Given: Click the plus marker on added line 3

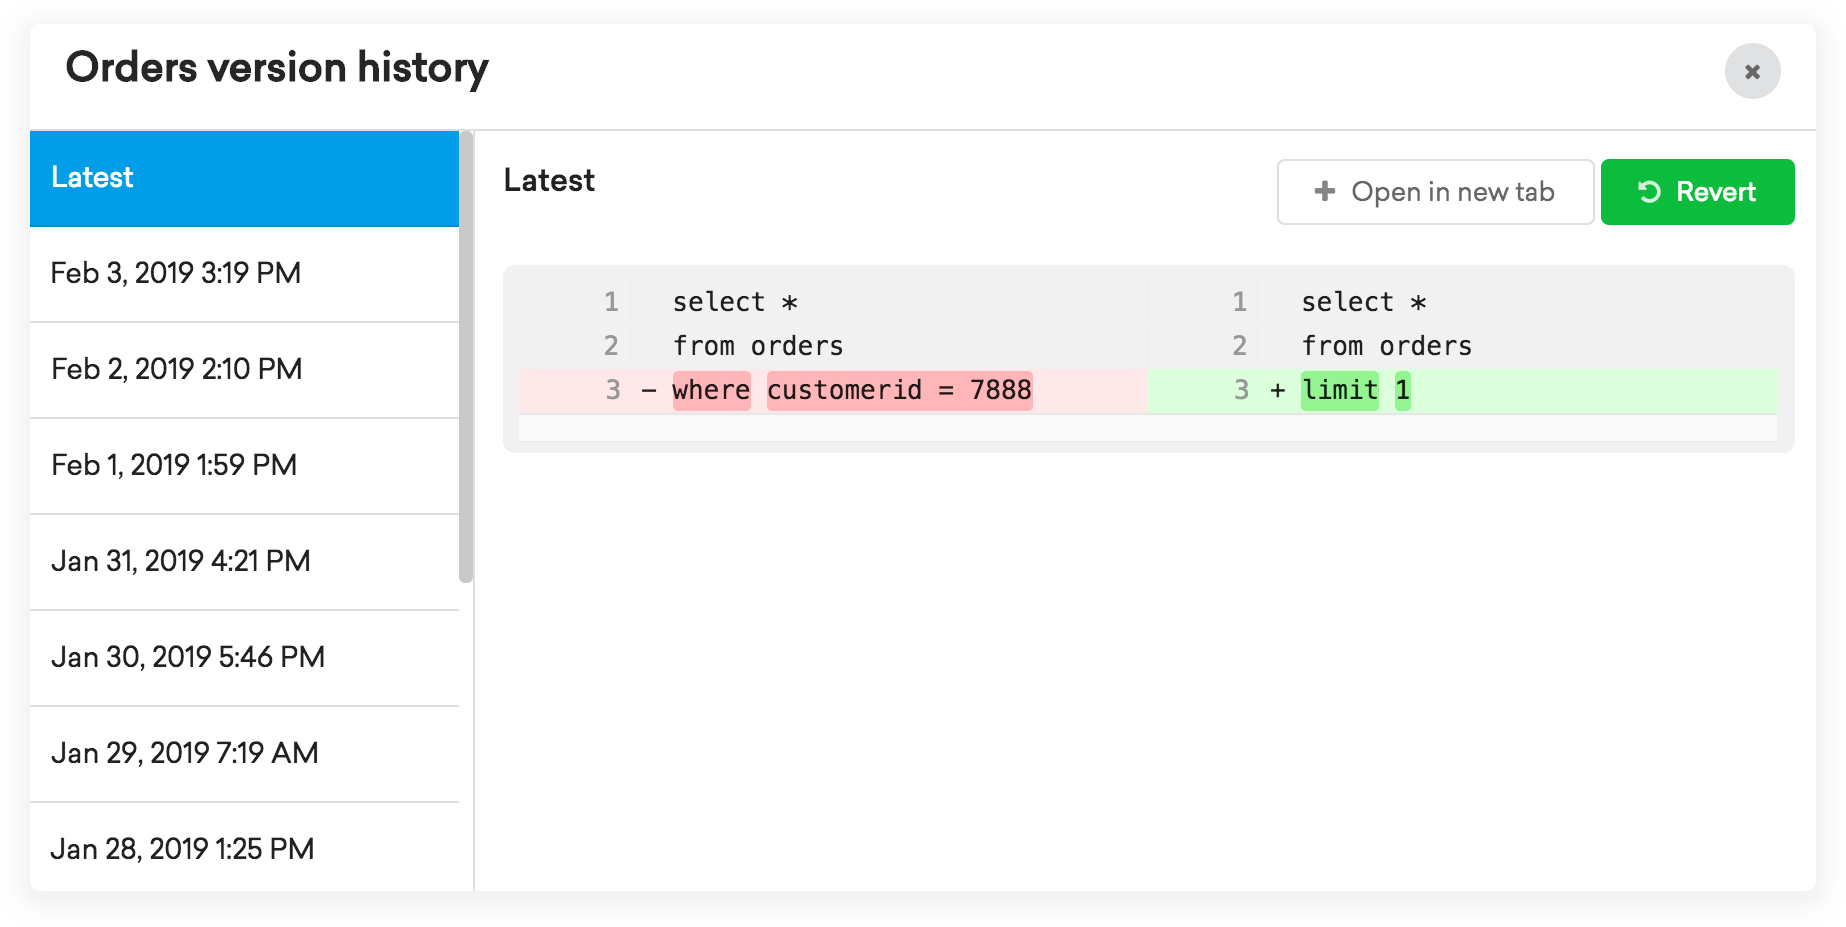Looking at the screenshot, I should pyautogui.click(x=1277, y=390).
